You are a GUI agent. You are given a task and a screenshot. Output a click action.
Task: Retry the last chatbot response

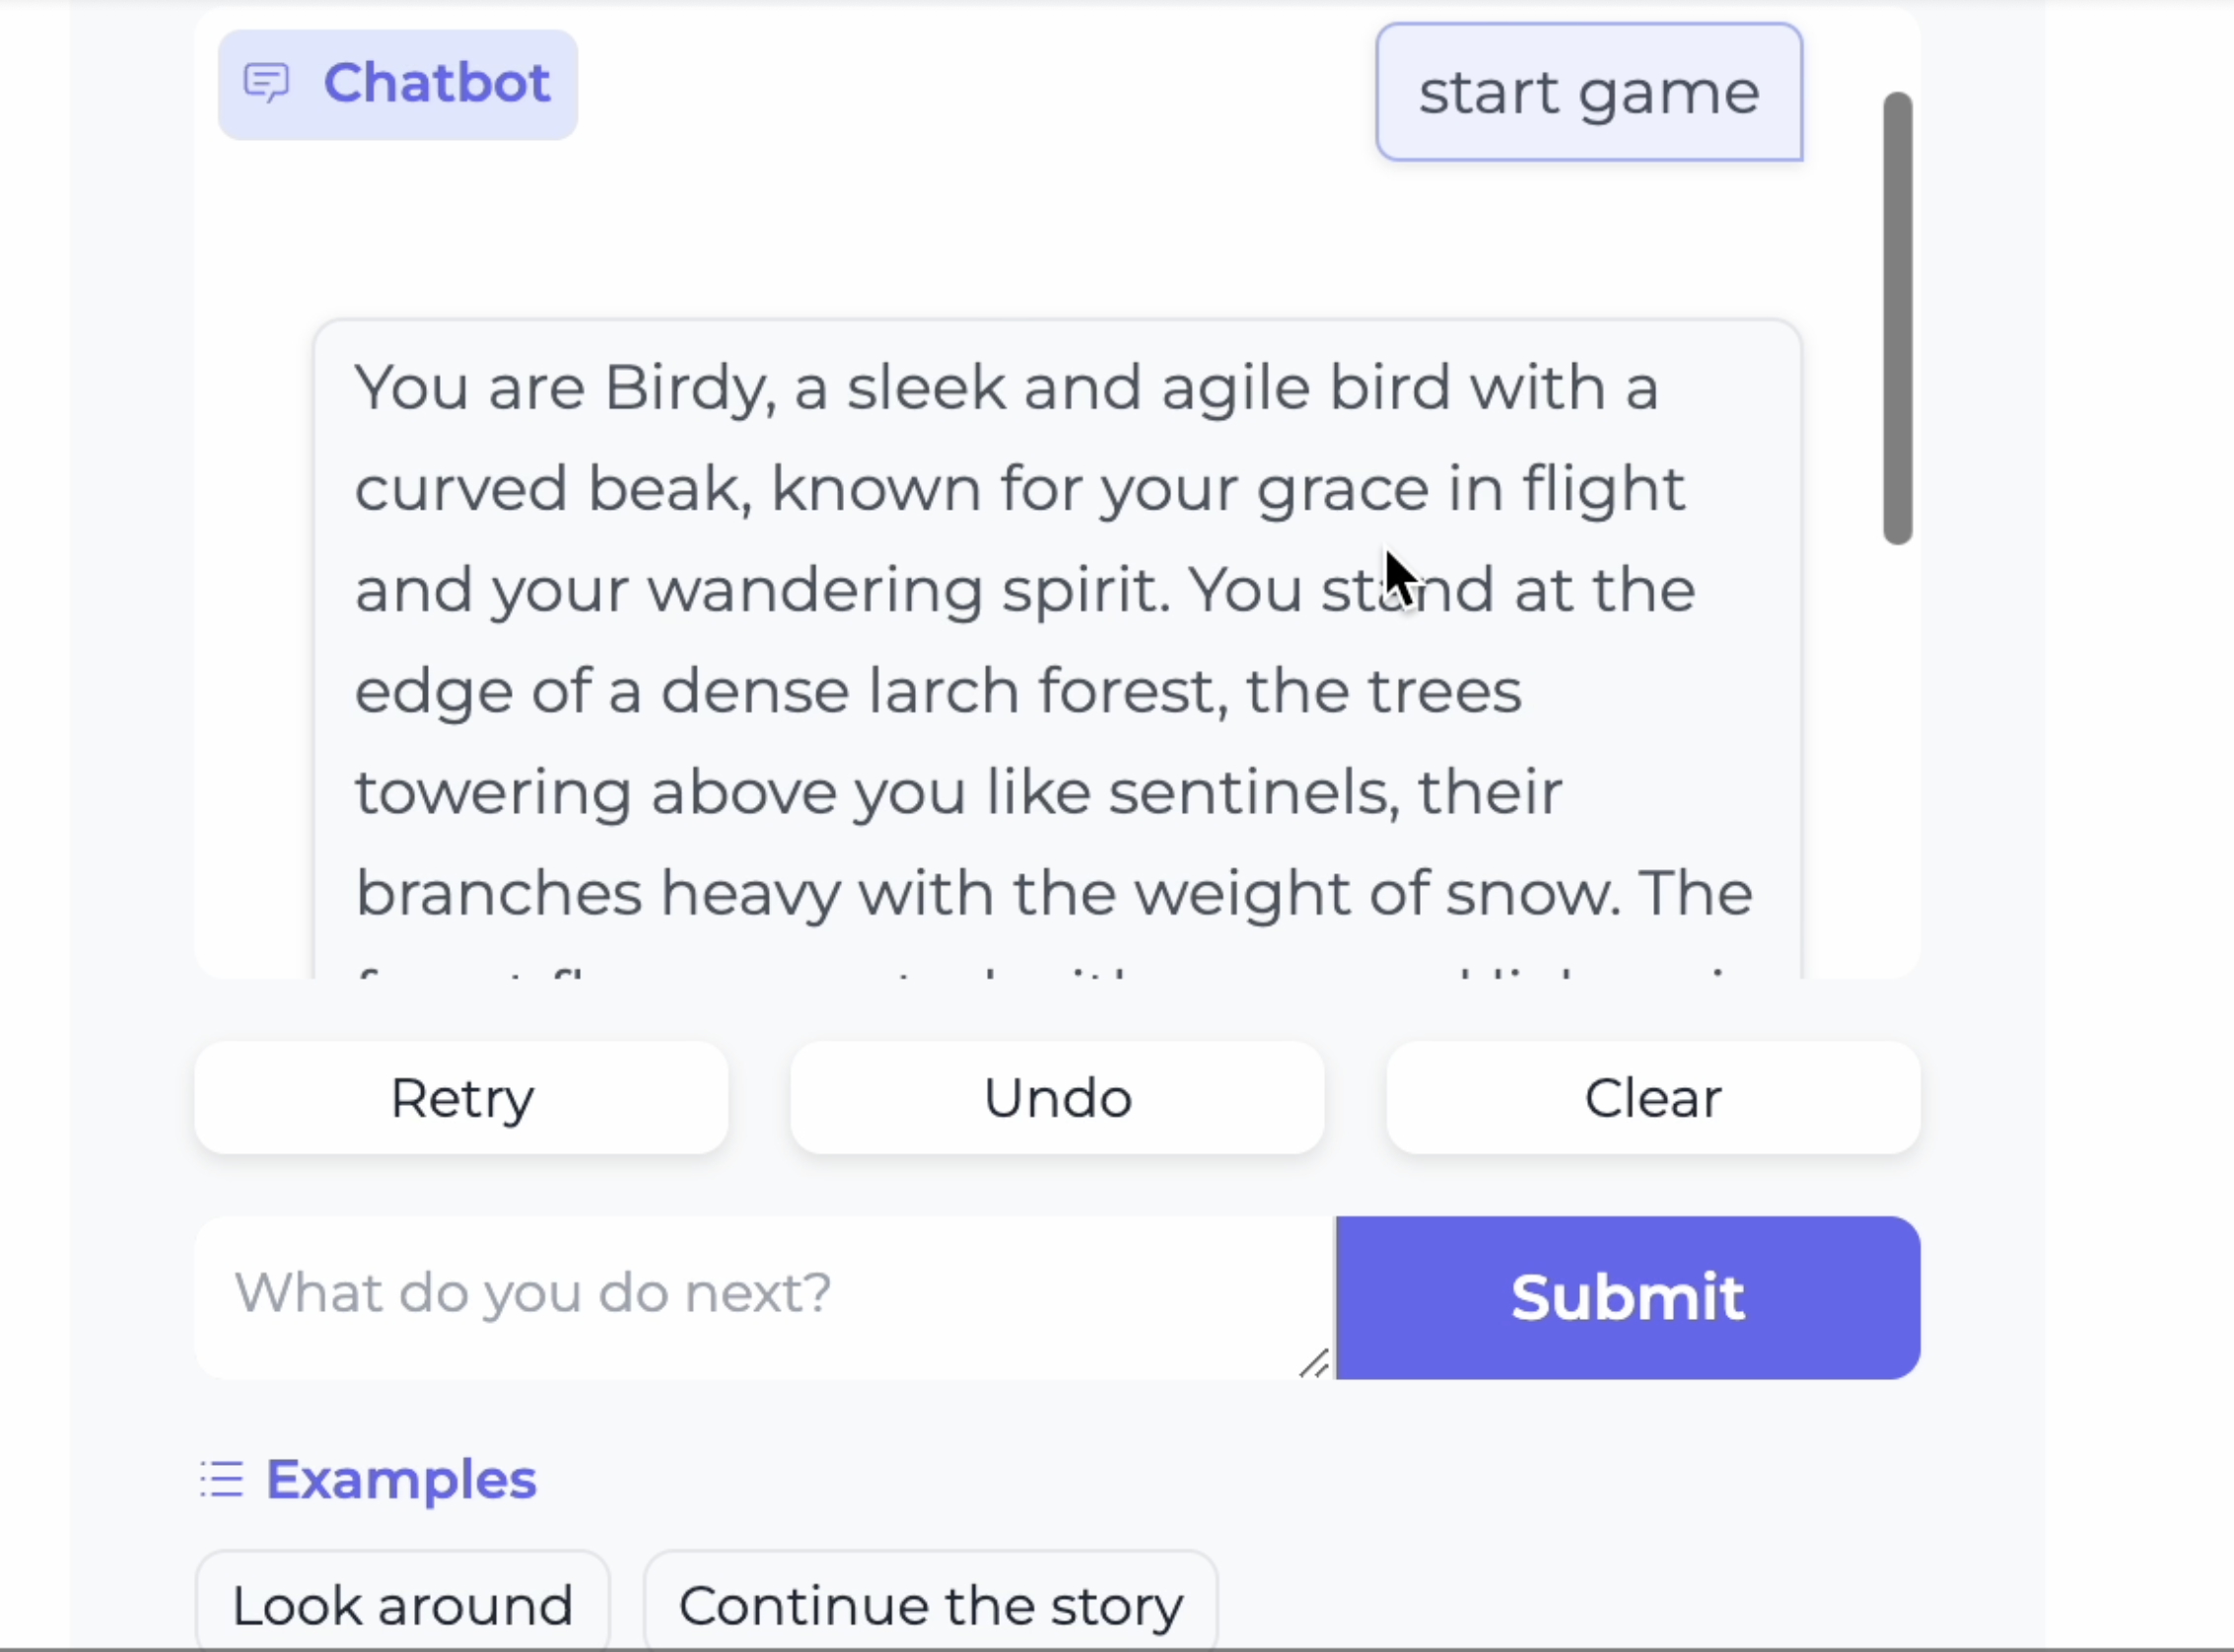click(461, 1098)
